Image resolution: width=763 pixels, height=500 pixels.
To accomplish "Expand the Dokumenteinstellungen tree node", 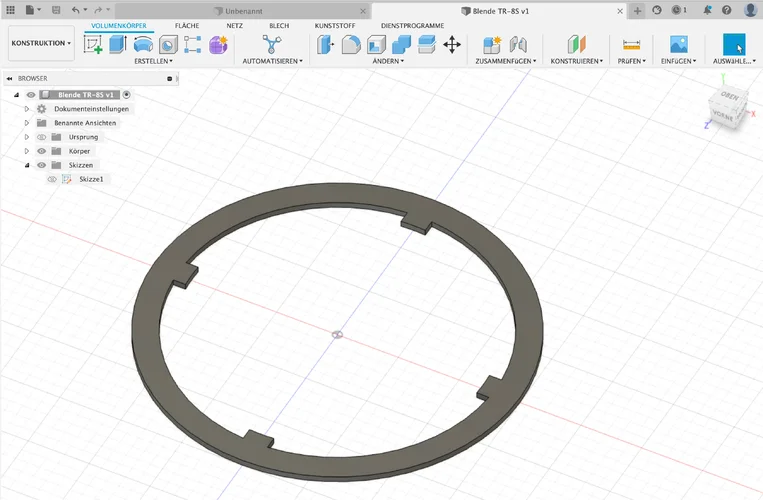I will [28, 109].
